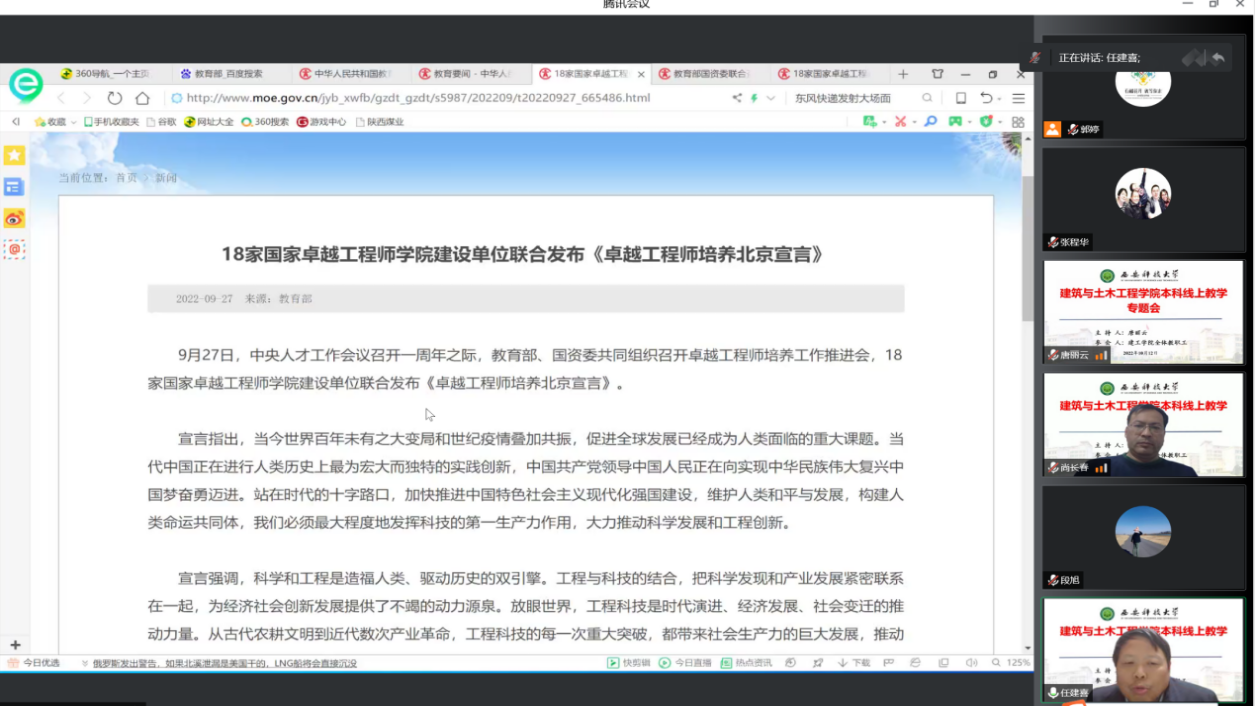
Task: Open the reading mode icon beside search
Action: 961,98
